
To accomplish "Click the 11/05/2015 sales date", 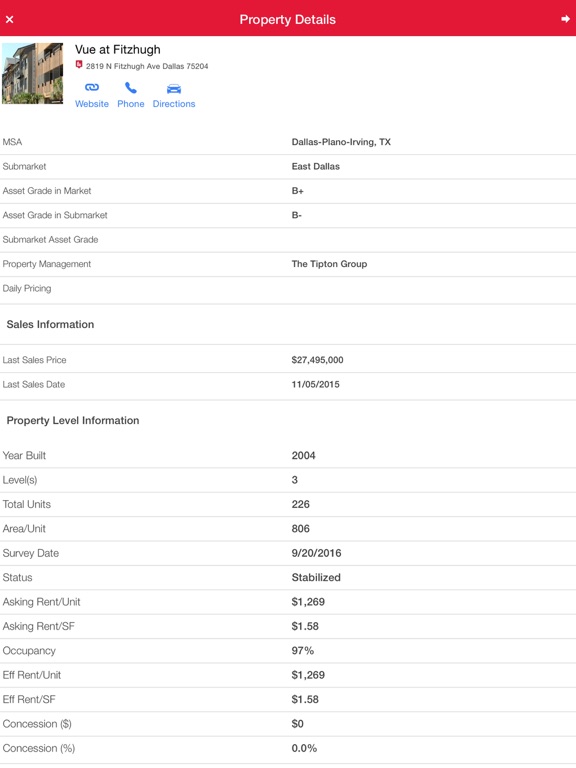I will click(315, 384).
